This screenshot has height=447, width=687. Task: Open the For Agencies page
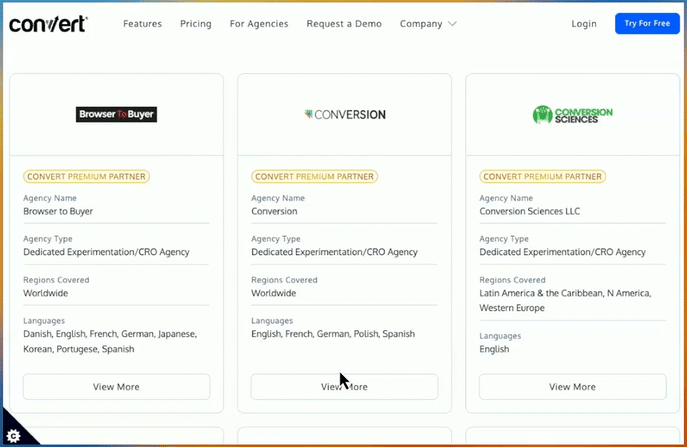(259, 23)
